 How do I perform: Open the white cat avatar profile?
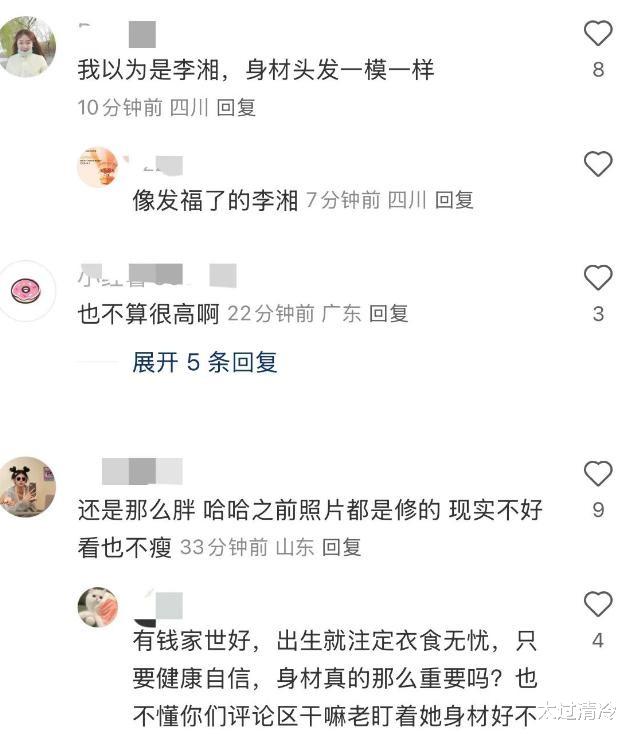point(98,607)
